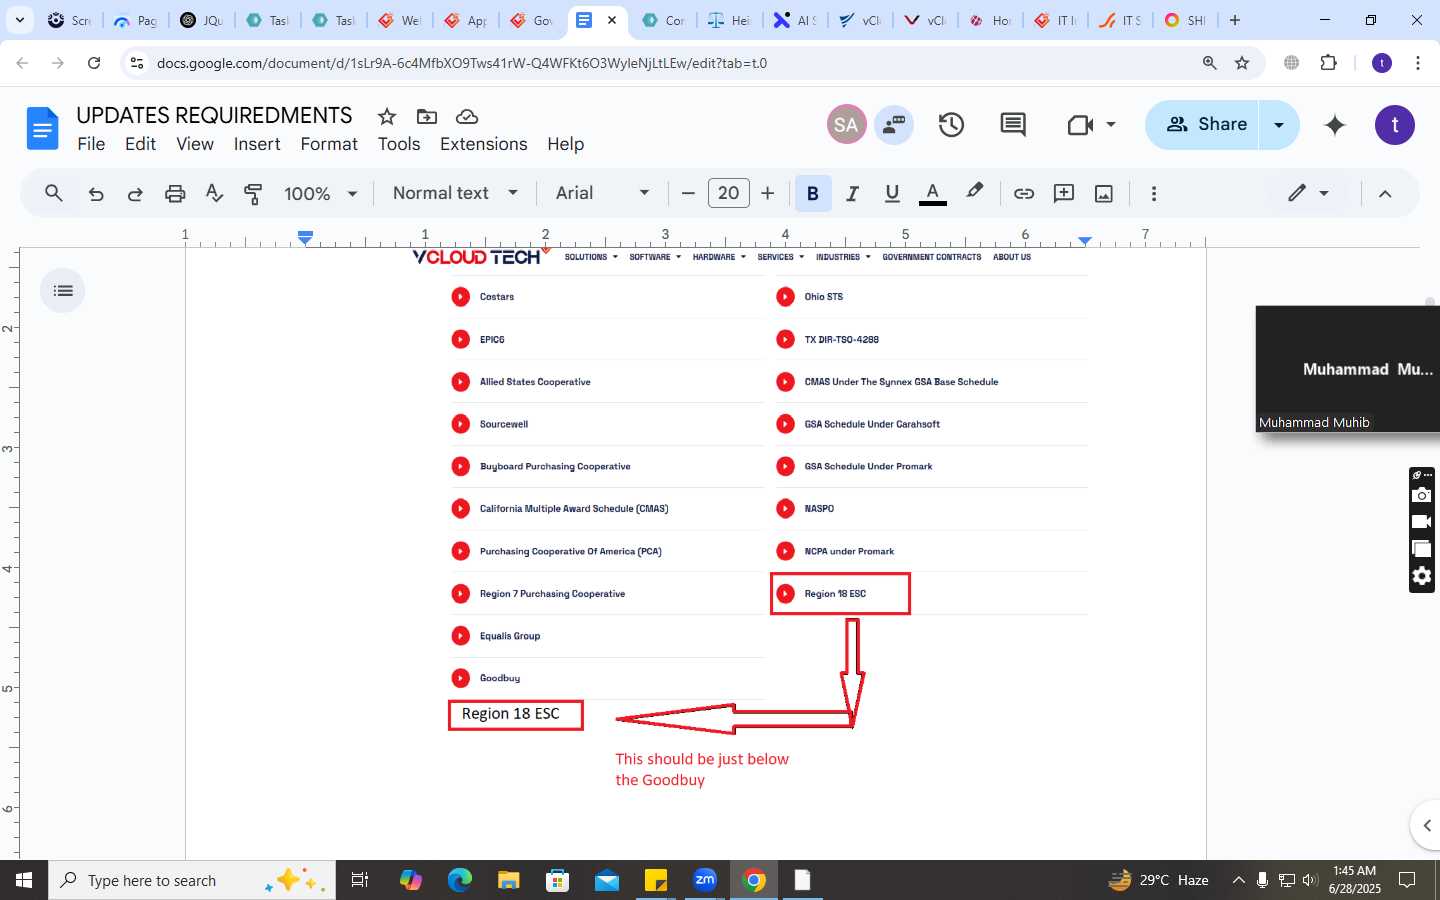
Task: Run spelling and grammar check
Action: [214, 193]
